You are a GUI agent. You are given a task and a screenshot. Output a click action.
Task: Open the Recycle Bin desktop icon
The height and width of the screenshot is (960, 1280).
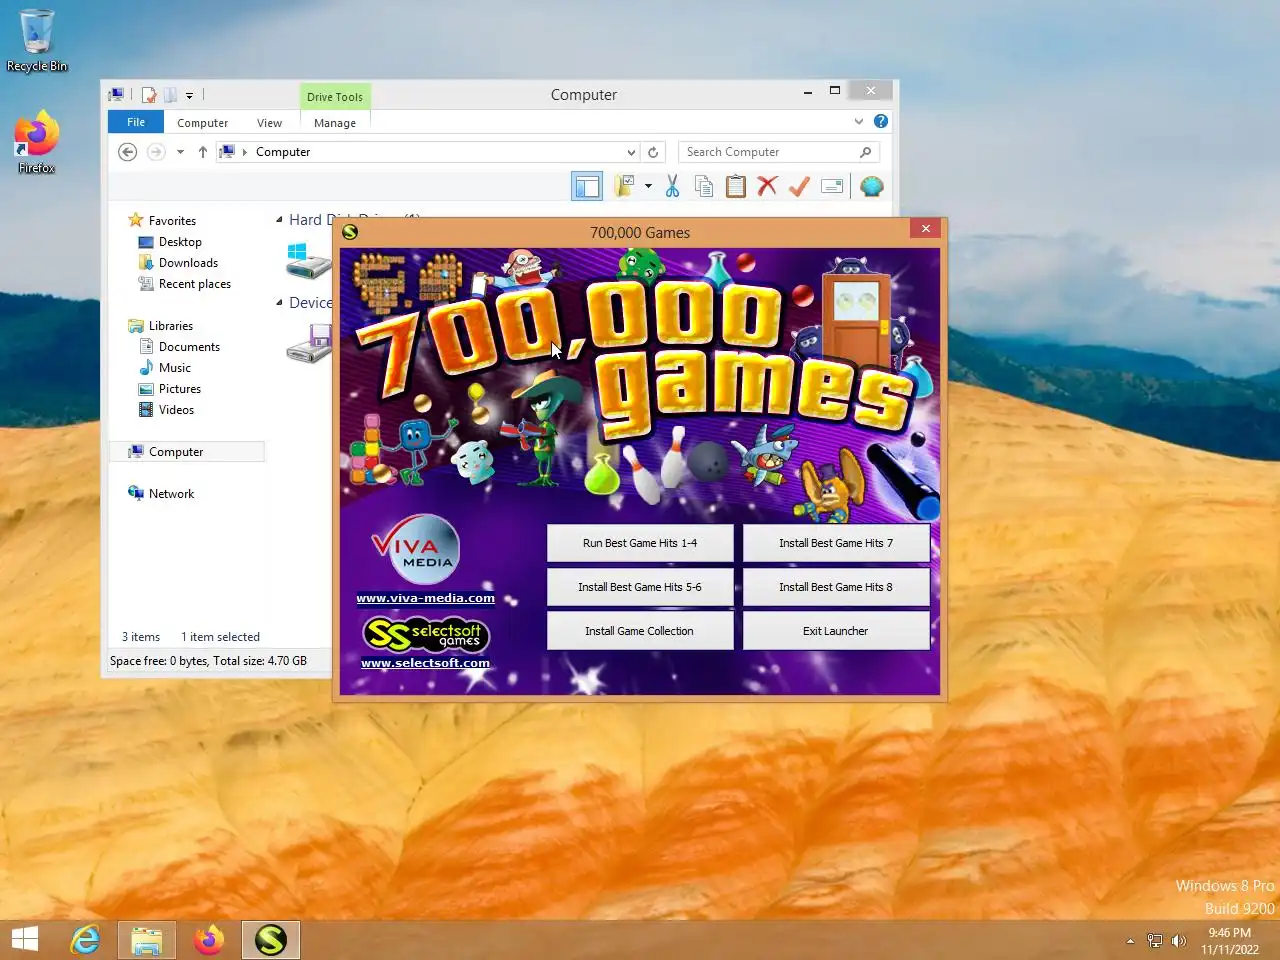tap(37, 40)
